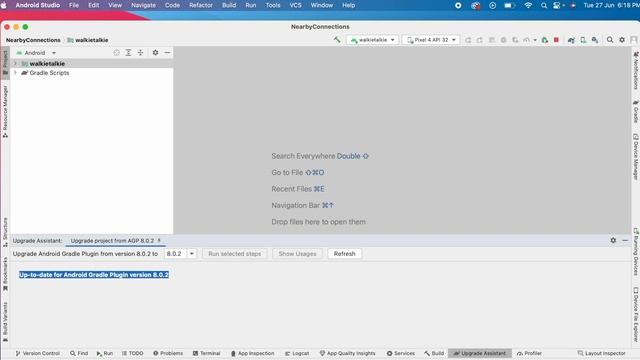Open the Structure side tab
This screenshot has width=640, height=360.
pos(5,232)
